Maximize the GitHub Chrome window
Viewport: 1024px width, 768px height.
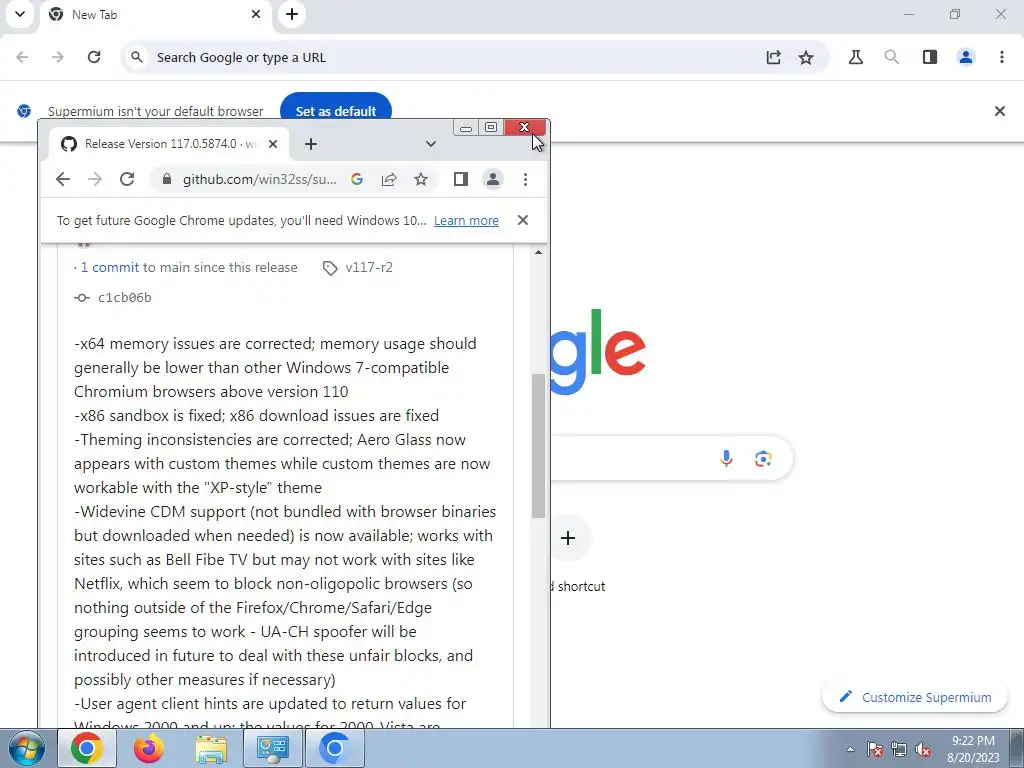pos(491,127)
